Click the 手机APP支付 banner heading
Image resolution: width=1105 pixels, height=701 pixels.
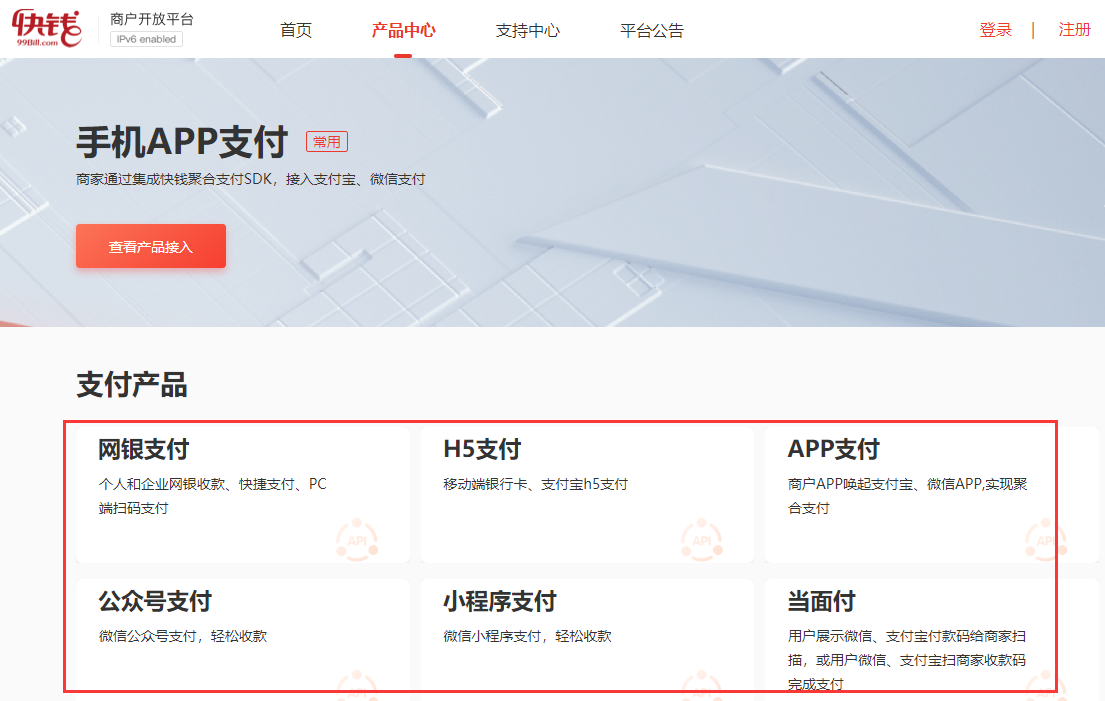point(182,142)
